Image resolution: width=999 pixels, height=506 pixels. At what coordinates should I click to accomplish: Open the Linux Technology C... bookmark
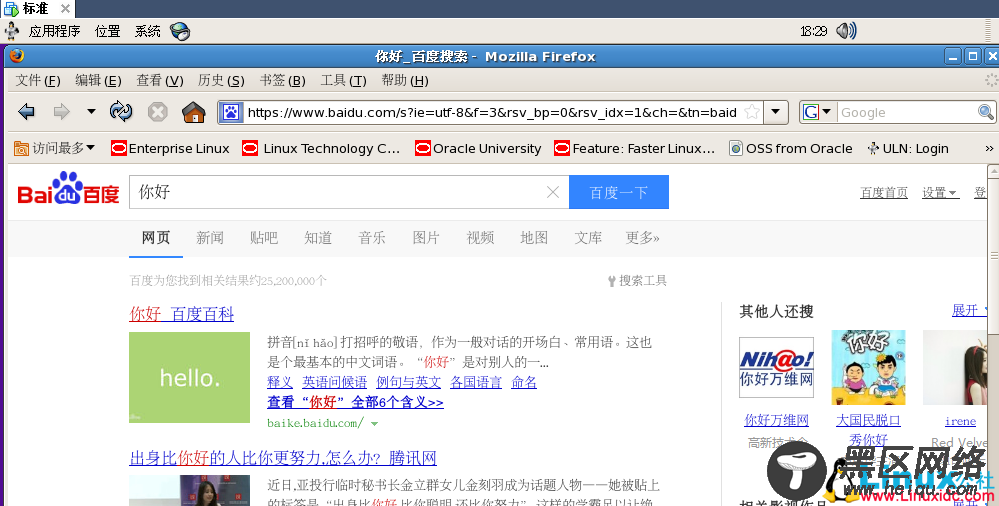[x=321, y=148]
